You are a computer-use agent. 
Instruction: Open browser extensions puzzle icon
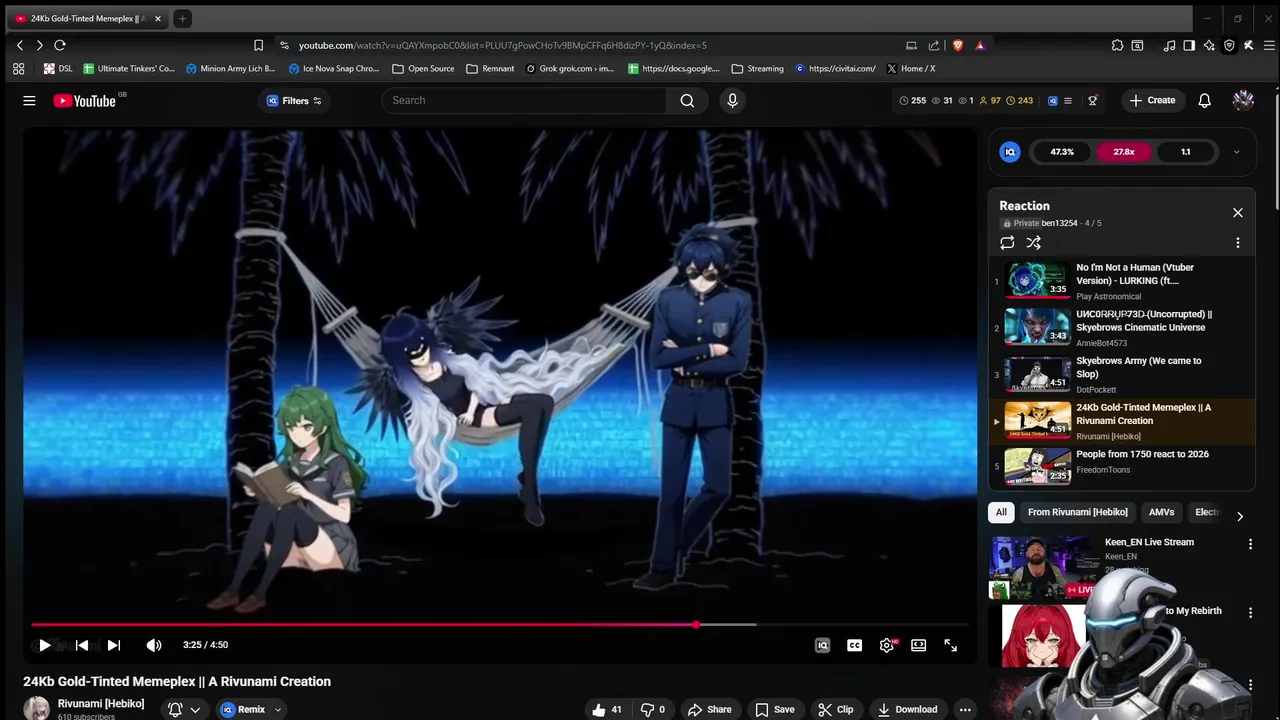1117,45
